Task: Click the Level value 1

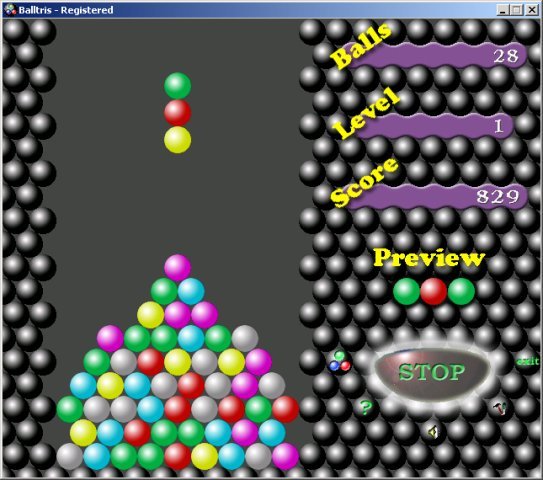Action: coord(499,126)
